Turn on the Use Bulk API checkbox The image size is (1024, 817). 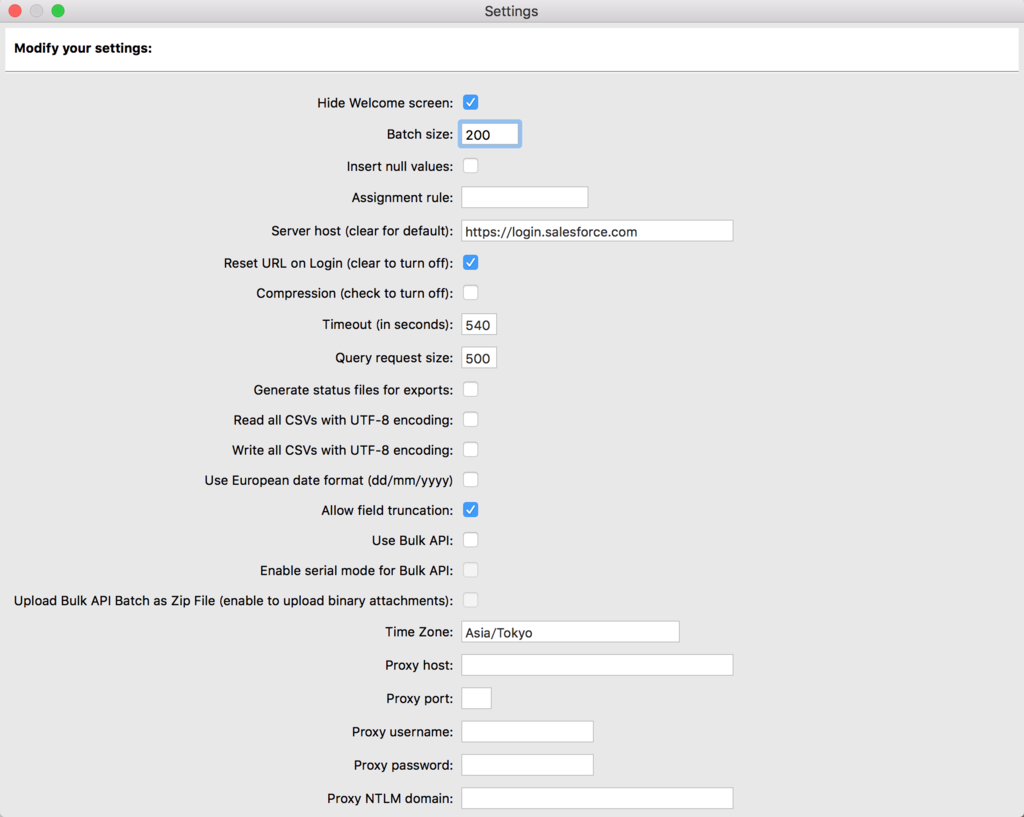[470, 540]
